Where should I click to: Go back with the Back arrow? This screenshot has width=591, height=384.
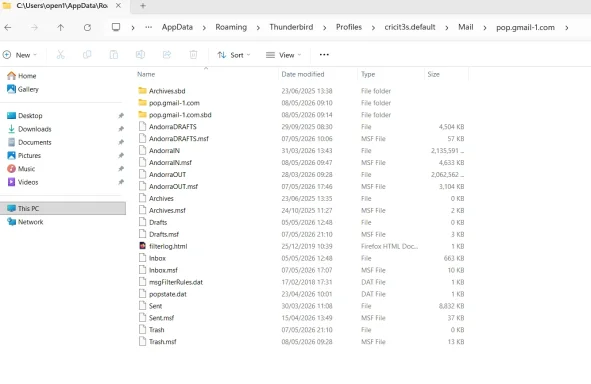(8, 28)
